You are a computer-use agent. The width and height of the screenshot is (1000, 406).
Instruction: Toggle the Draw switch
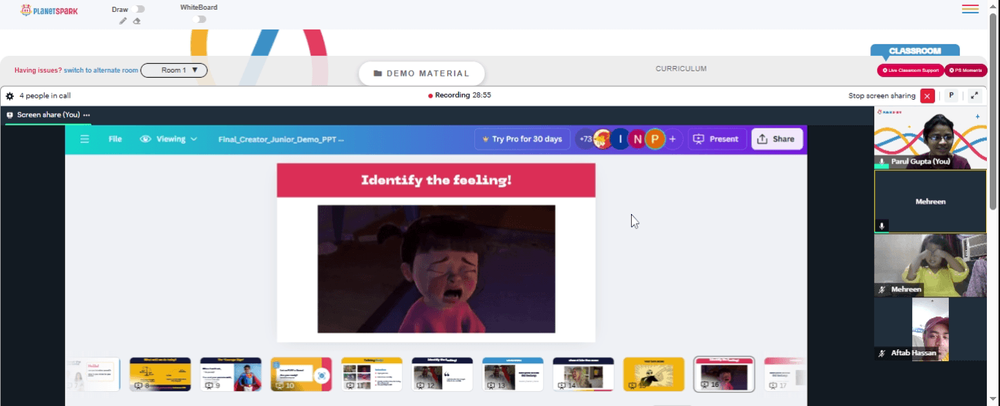pyautogui.click(x=140, y=10)
